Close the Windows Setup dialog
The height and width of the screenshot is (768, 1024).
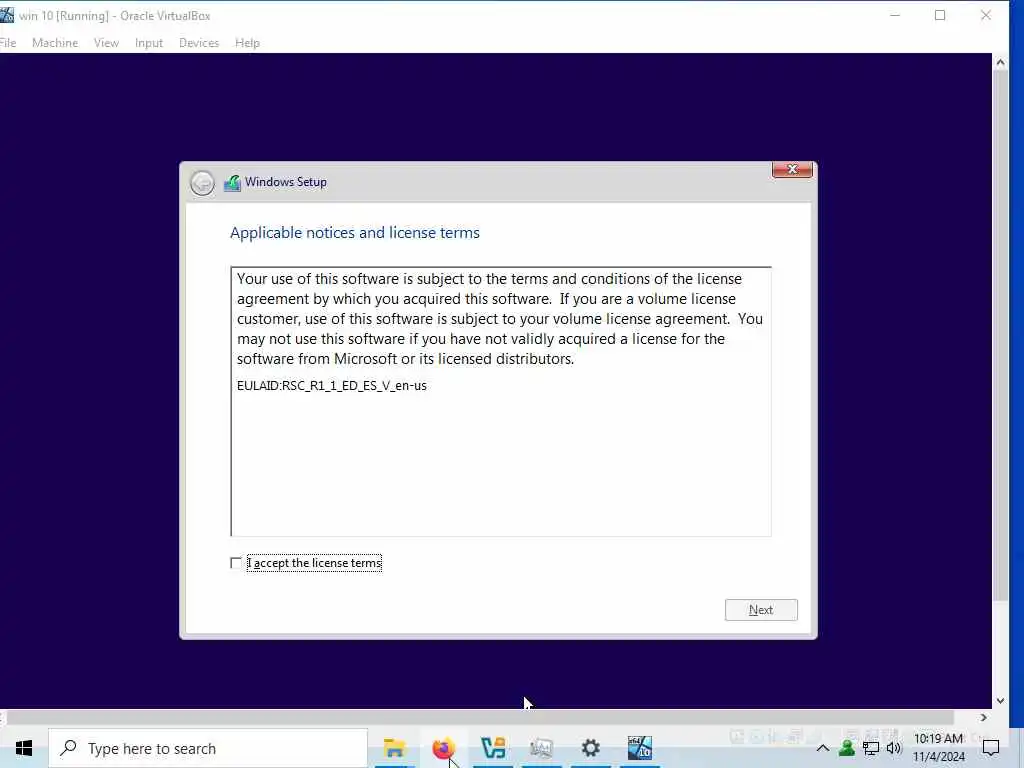792,169
